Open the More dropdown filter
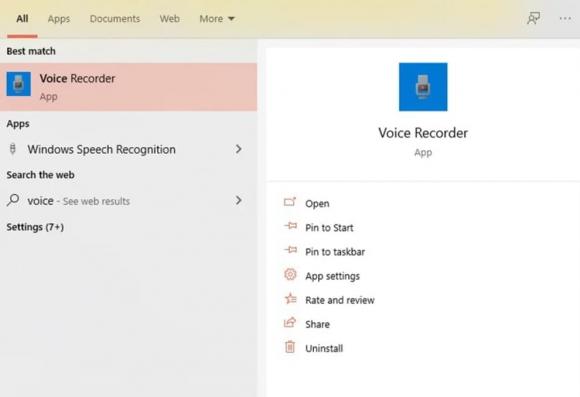Screen dimensions: 580x397 pos(217,18)
